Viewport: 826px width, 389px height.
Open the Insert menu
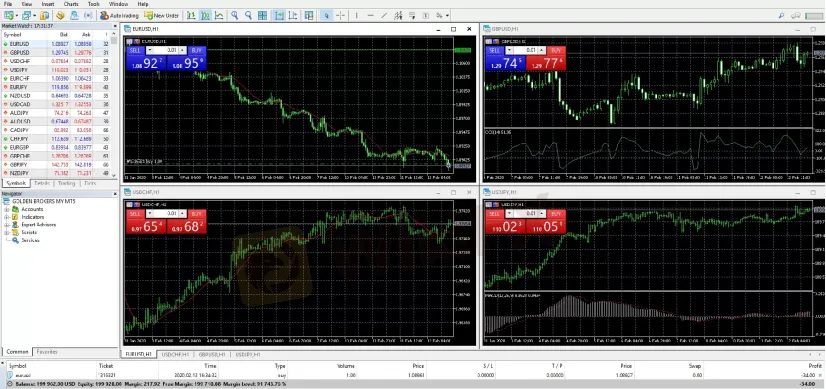click(x=48, y=4)
